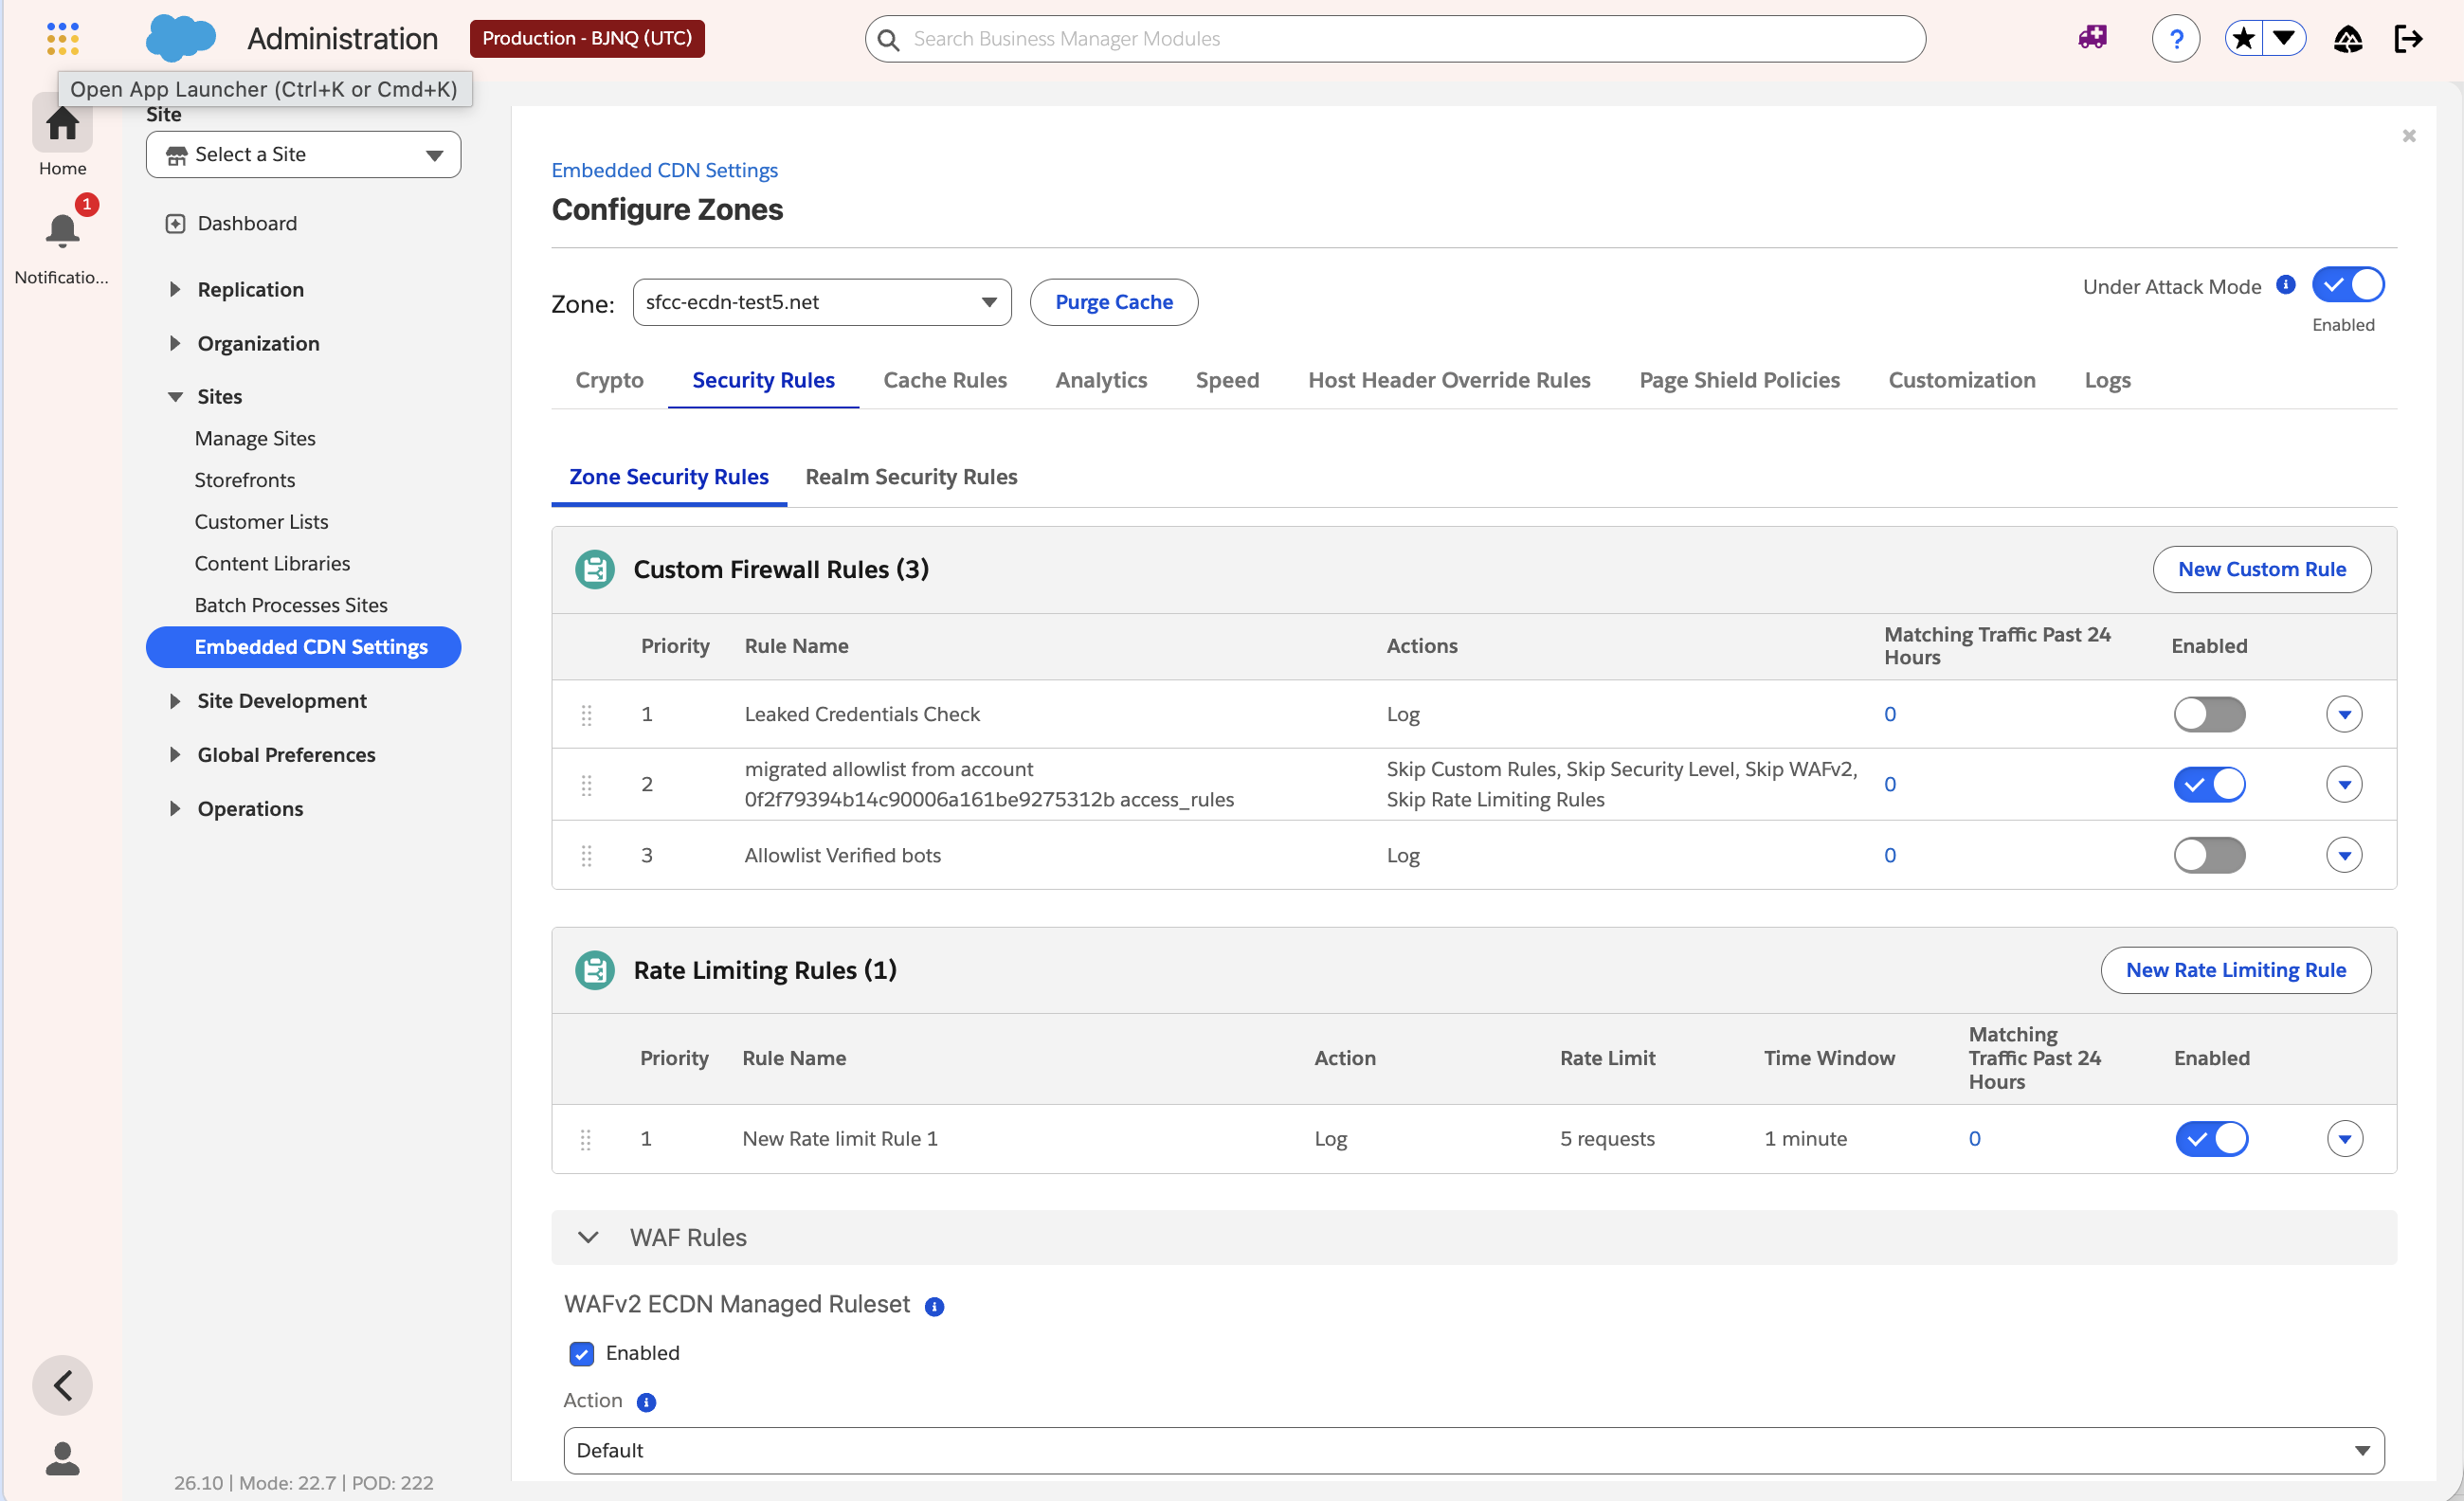Click the log out icon

(2408, 39)
